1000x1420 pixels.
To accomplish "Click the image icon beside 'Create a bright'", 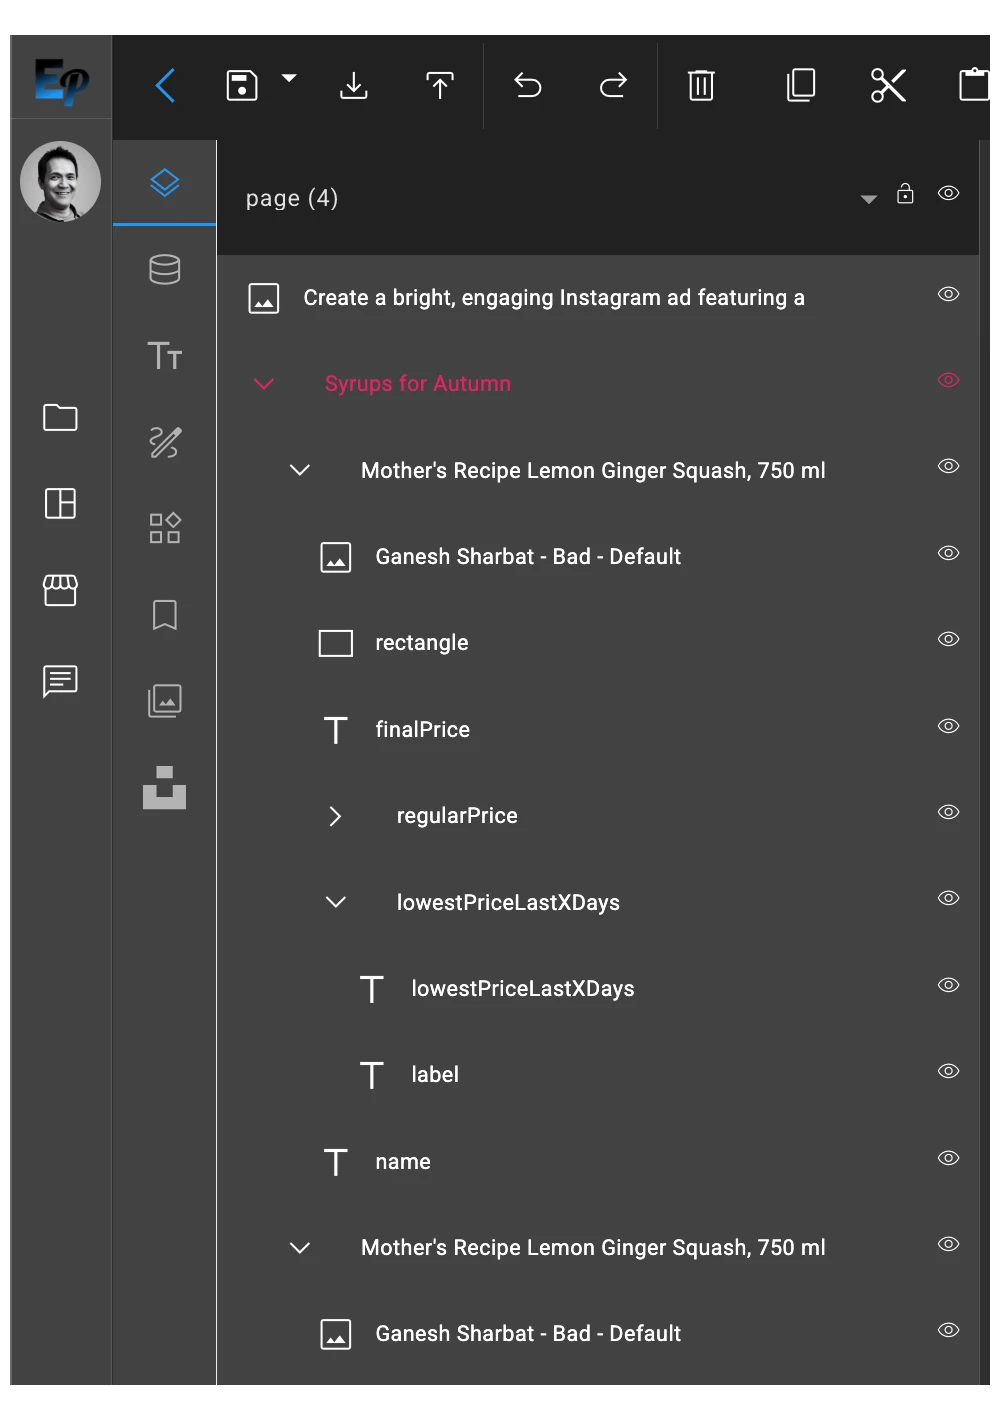I will coord(264,298).
